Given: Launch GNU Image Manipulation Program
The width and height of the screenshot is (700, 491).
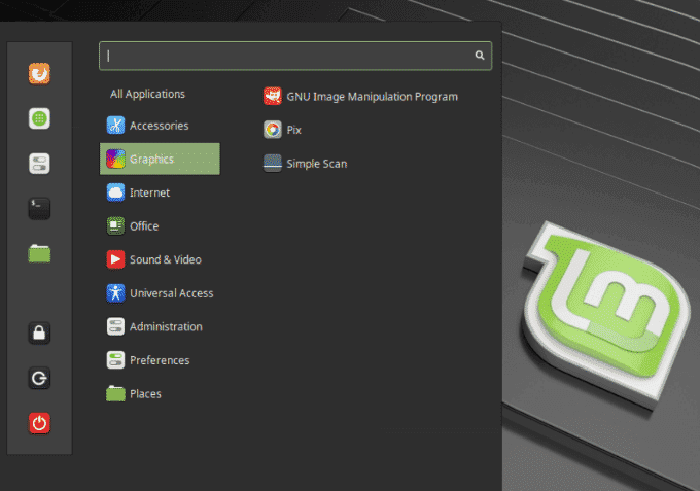Looking at the screenshot, I should (x=361, y=96).
